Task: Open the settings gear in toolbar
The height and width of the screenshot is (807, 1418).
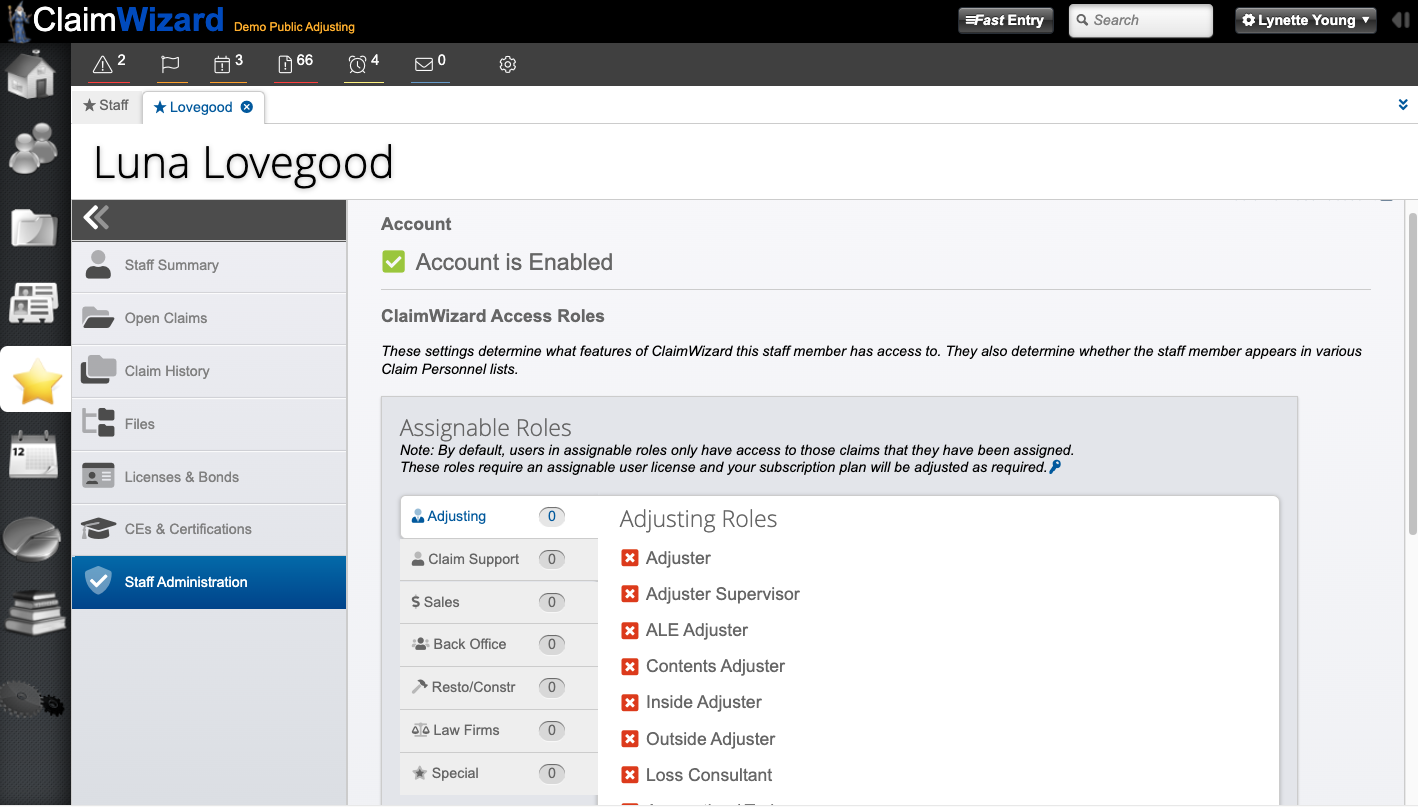Action: click(x=507, y=65)
